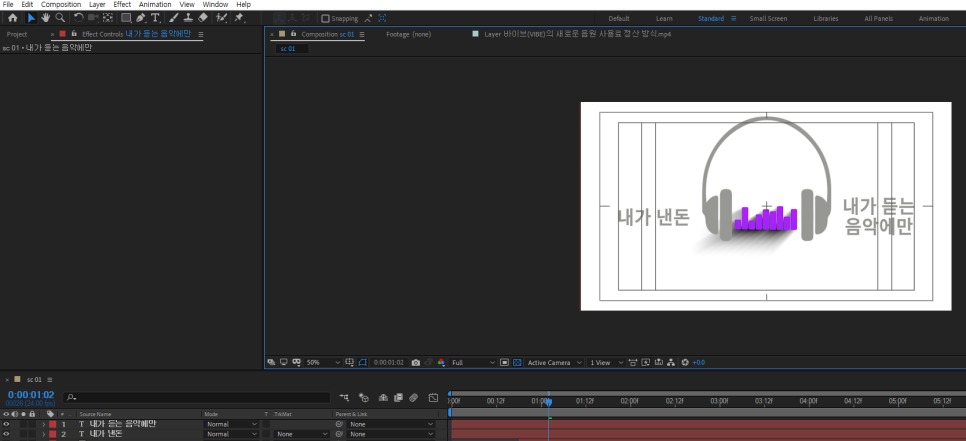Click the blue current time indicator in timeline

click(548, 402)
